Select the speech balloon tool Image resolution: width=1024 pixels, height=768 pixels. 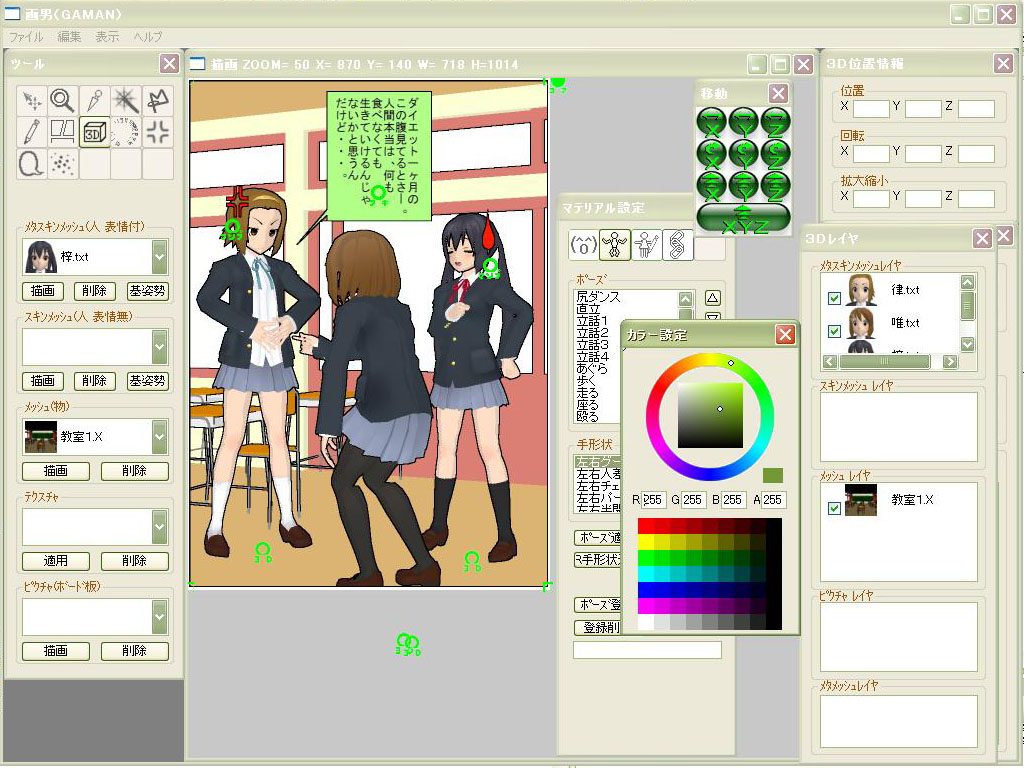click(31, 164)
